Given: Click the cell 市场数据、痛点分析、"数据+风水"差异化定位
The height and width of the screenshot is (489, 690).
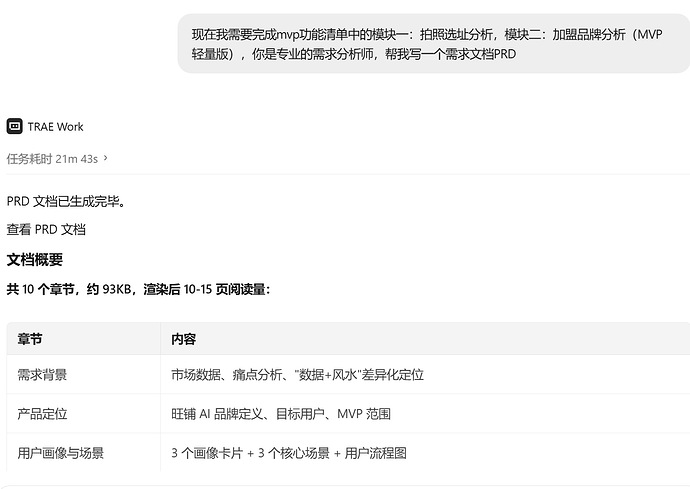Looking at the screenshot, I should click(x=425, y=375).
